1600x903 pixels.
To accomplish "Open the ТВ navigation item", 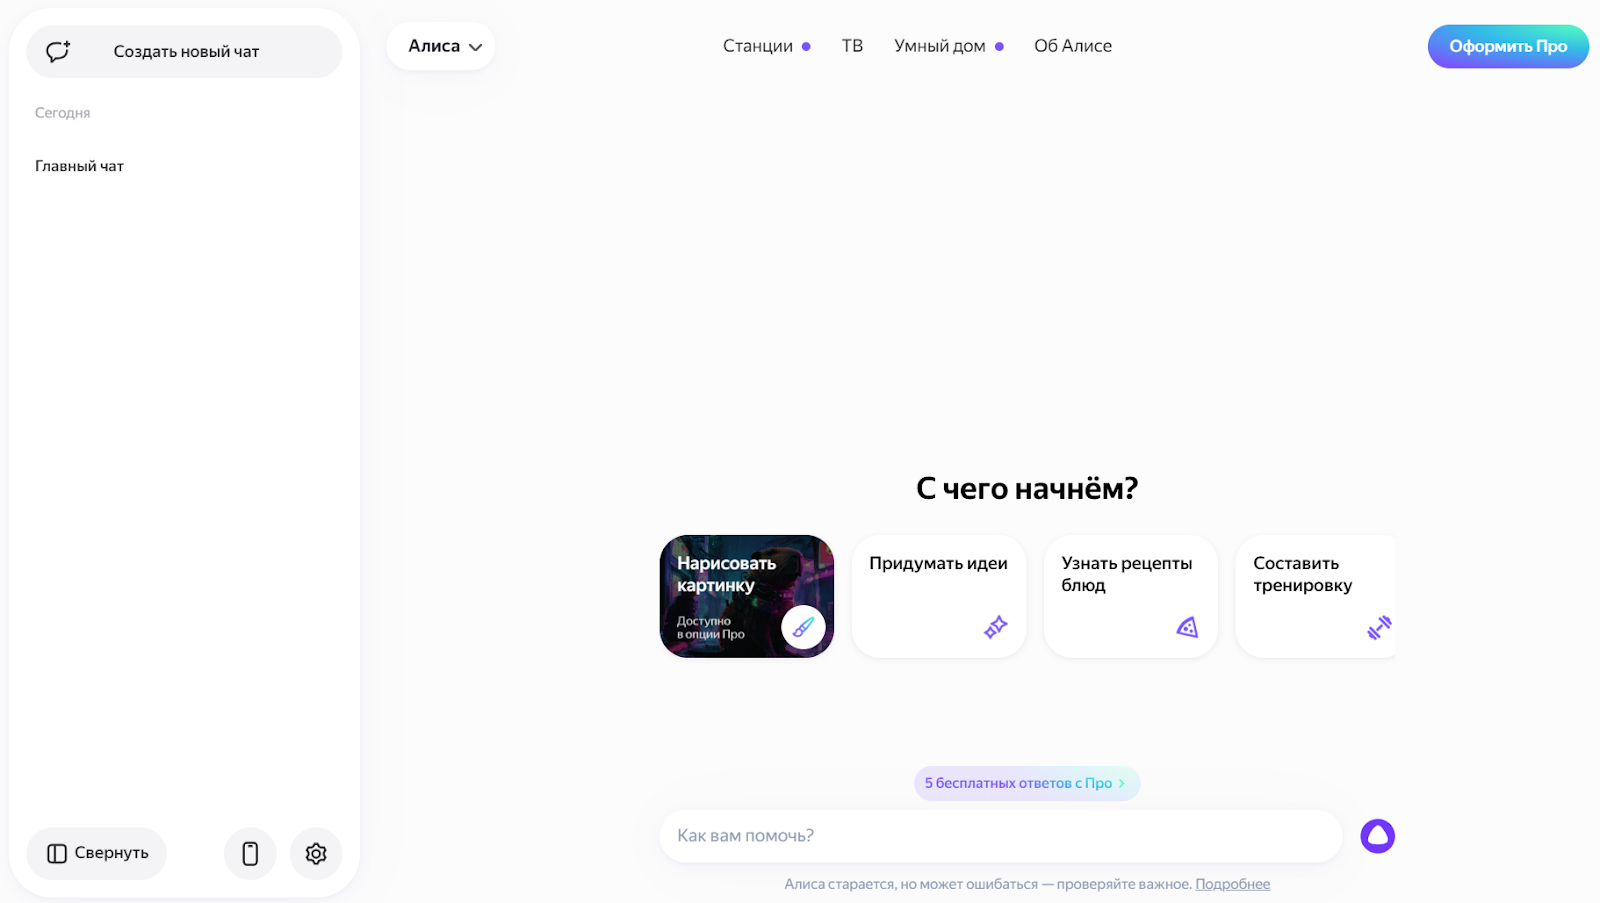I will 852,46.
